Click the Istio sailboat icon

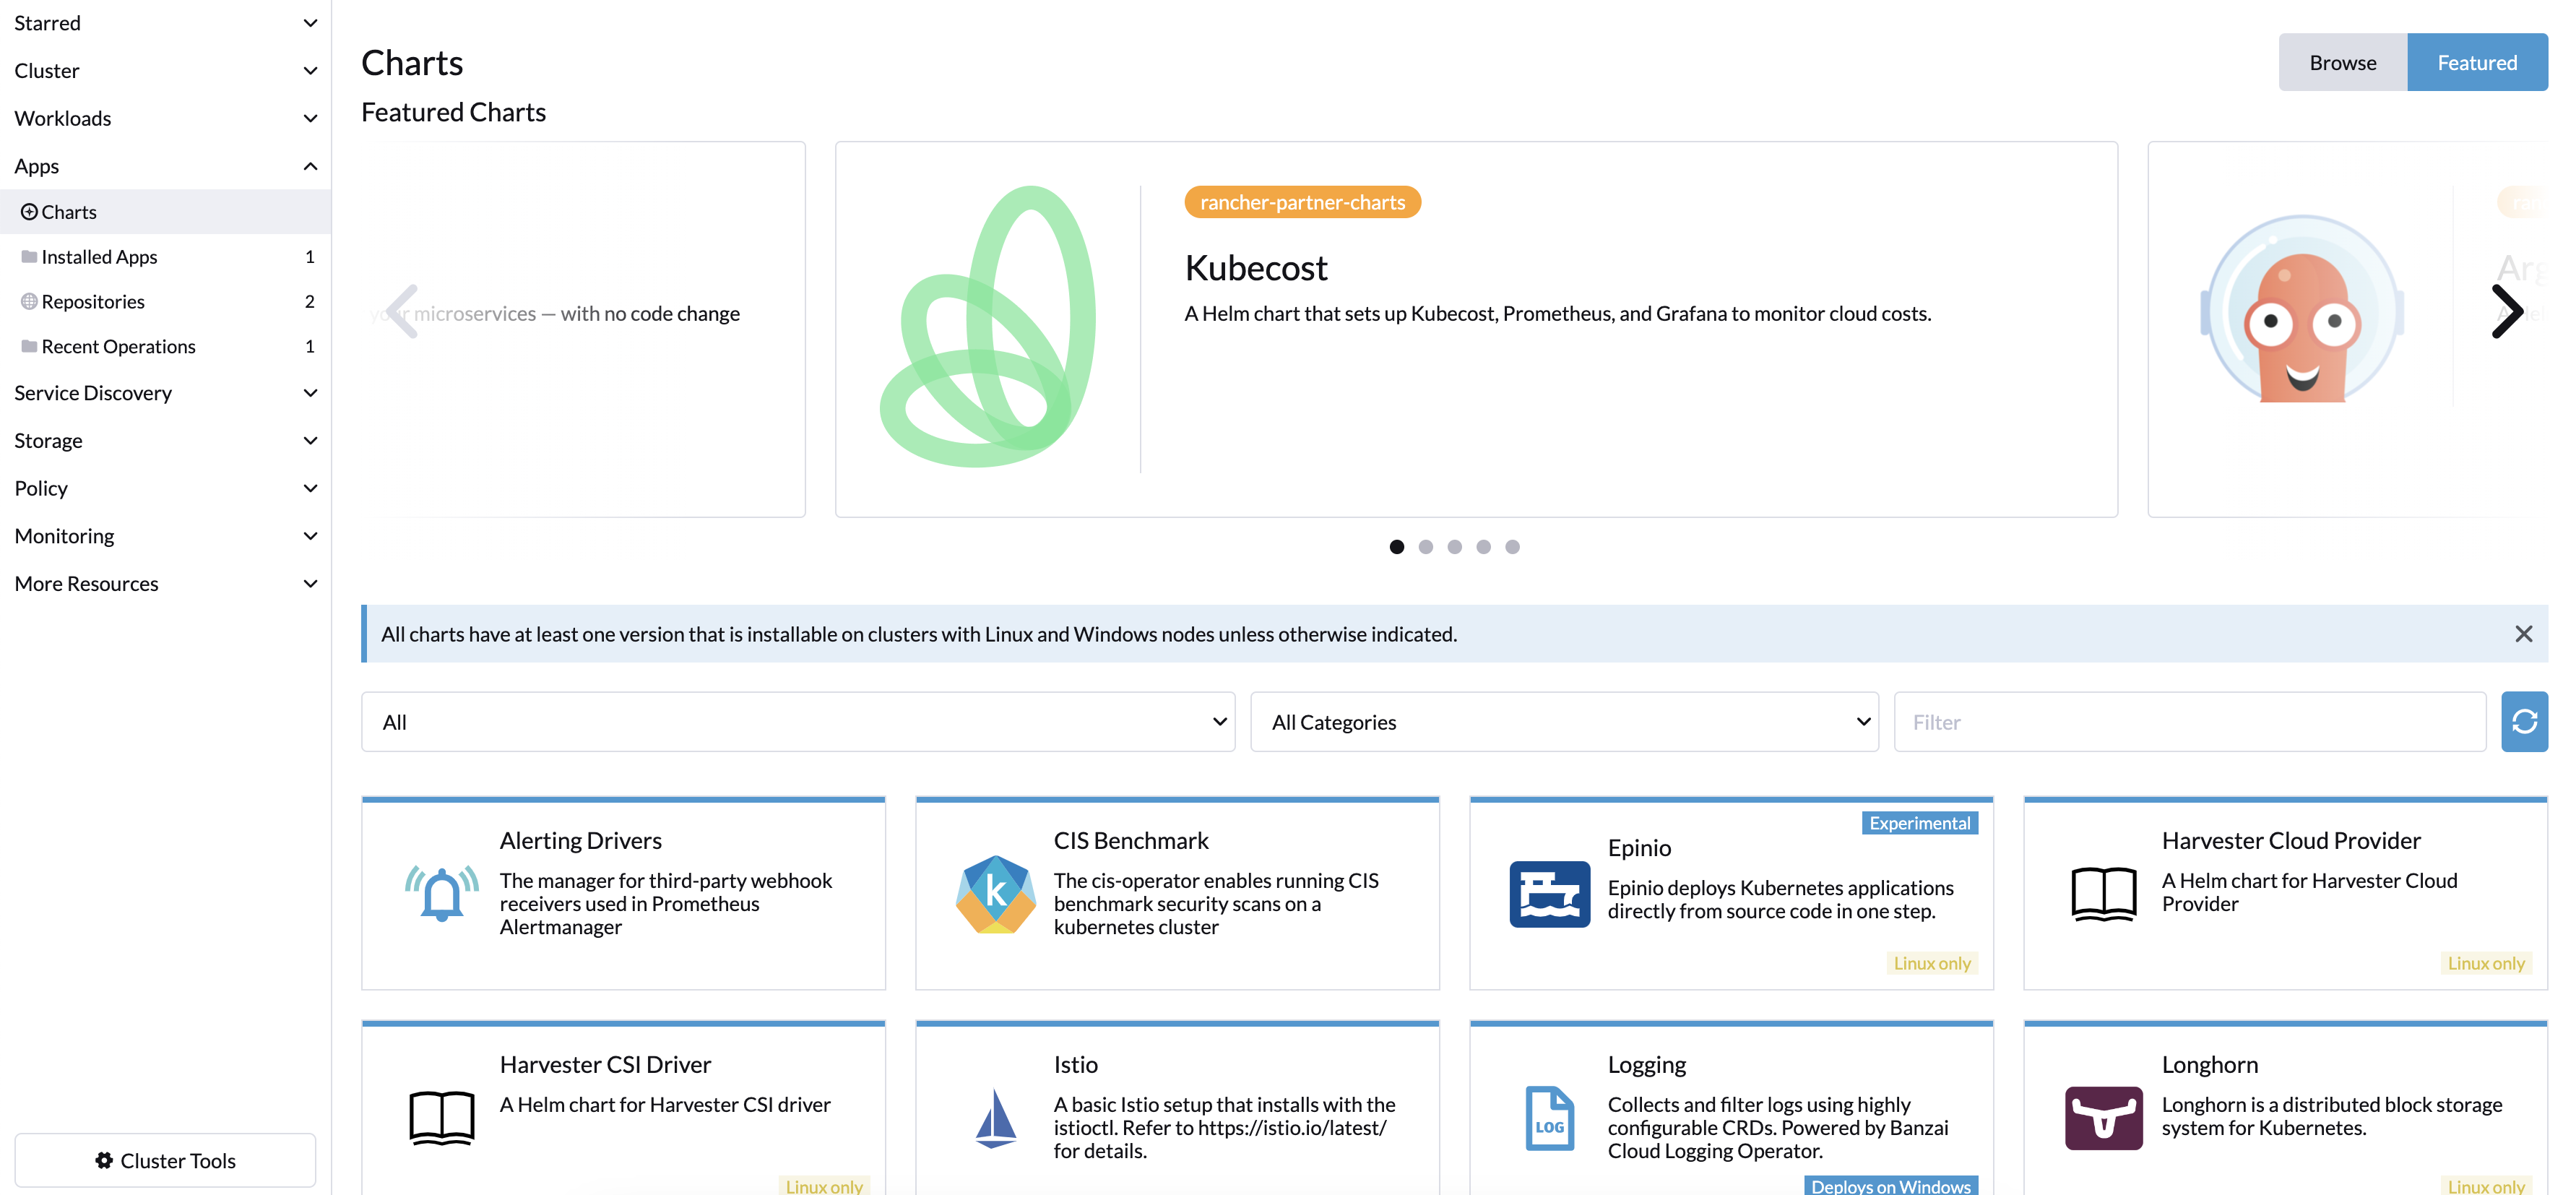click(x=995, y=1117)
